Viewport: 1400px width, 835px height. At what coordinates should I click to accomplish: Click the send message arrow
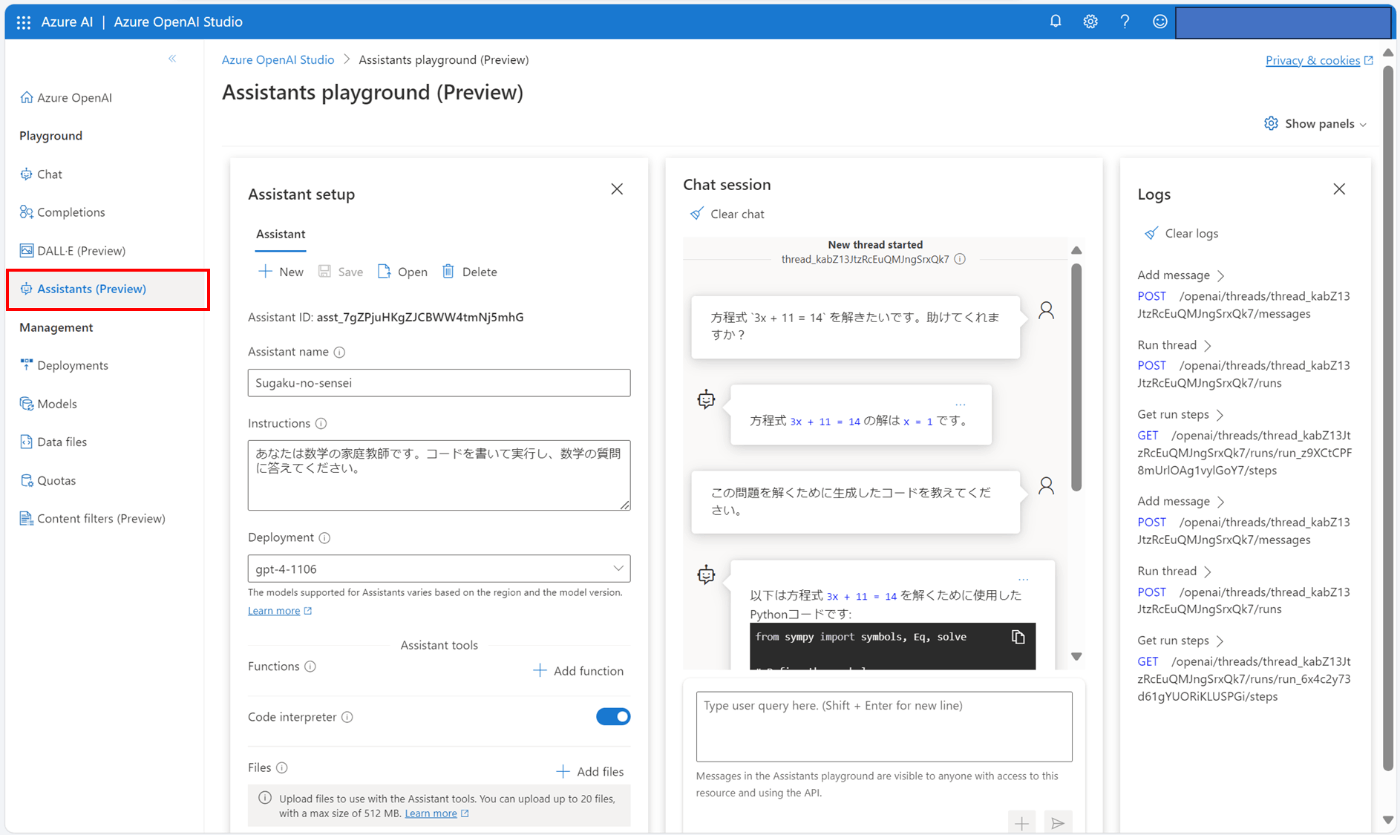pos(1058,822)
